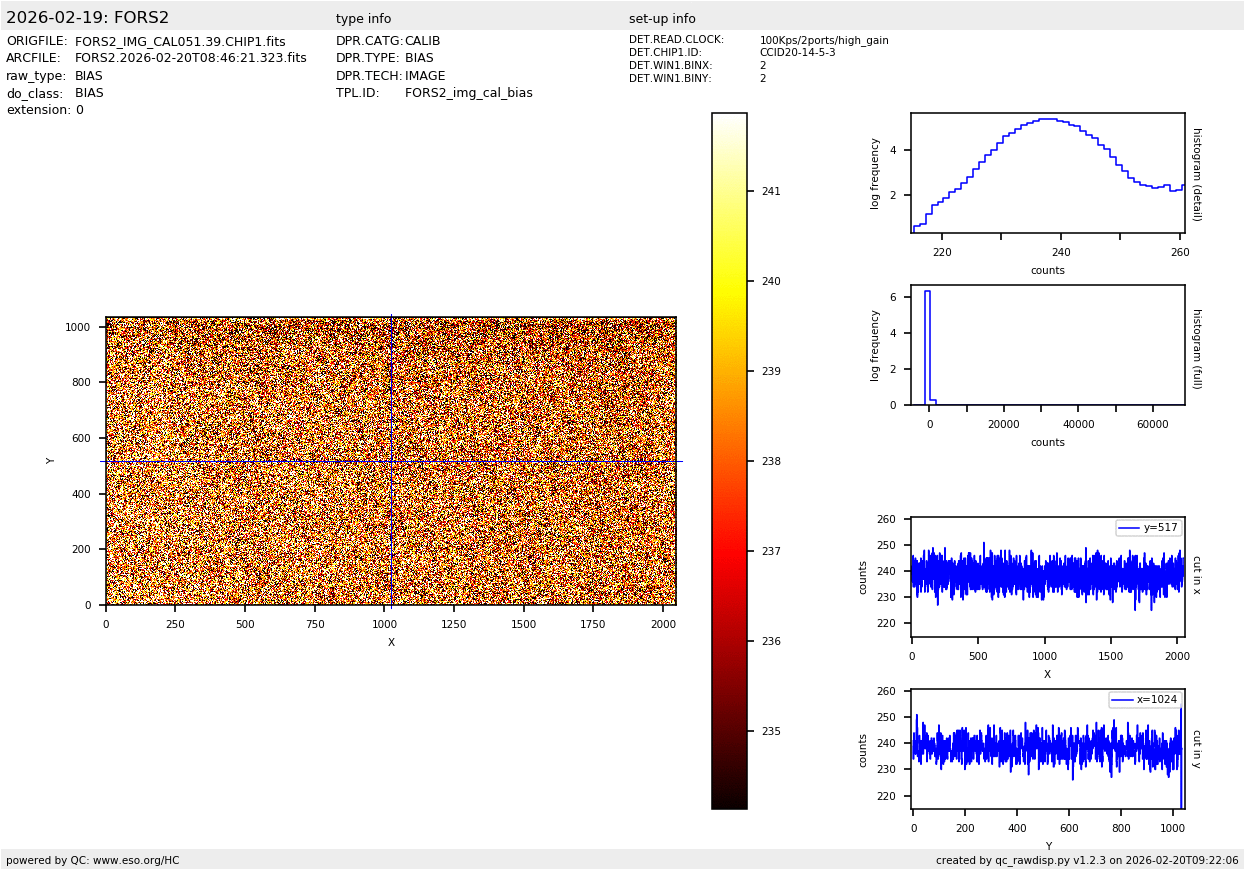
Task: Select the type info header
Action: [x=363, y=19]
